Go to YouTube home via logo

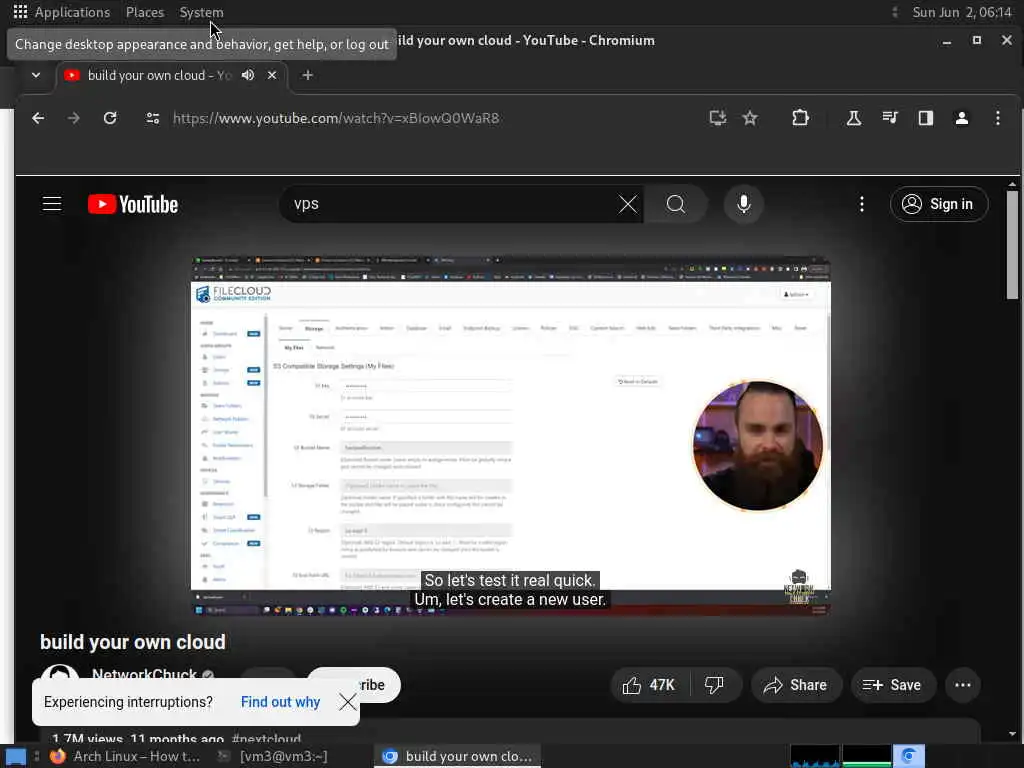tap(133, 204)
